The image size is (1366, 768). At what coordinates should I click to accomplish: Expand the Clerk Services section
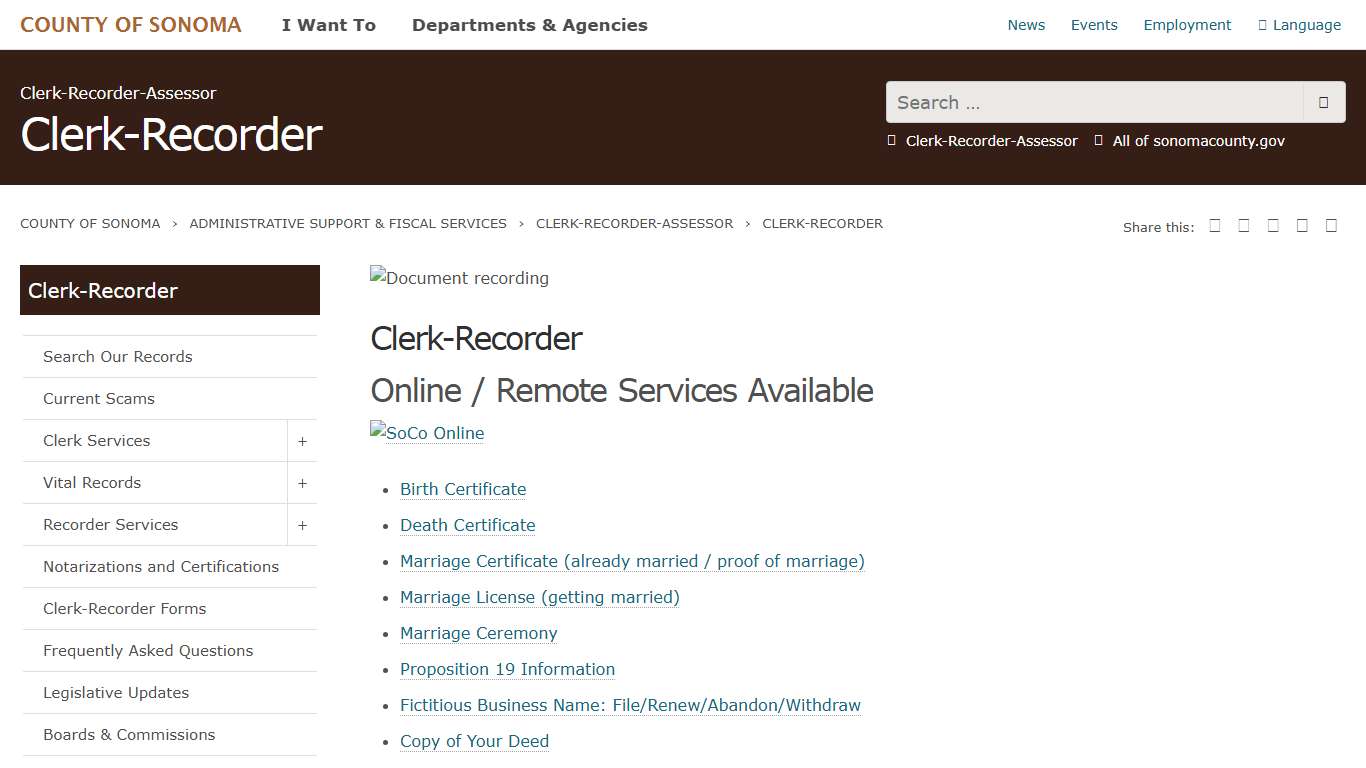coord(303,440)
